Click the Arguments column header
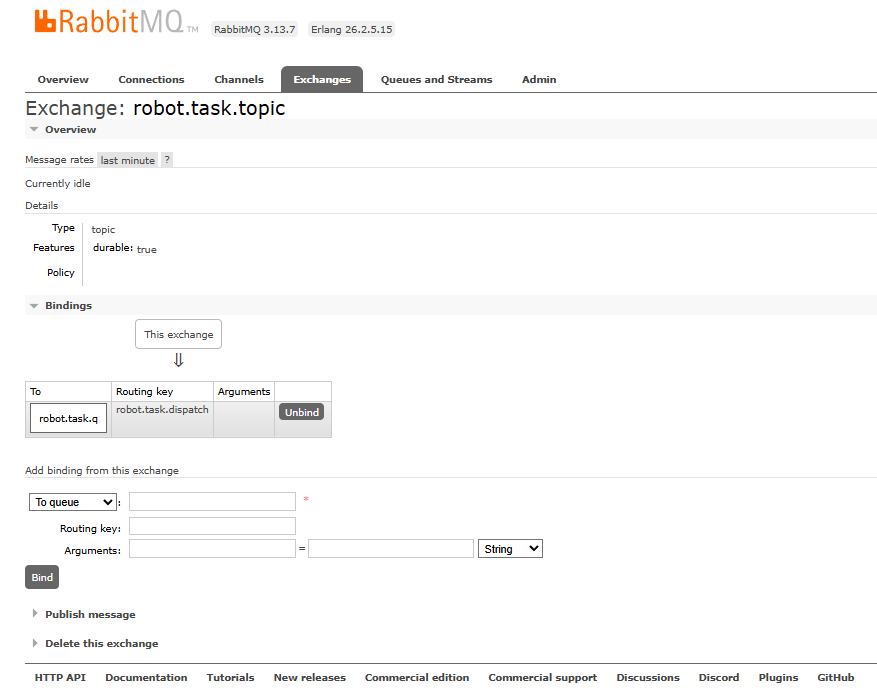This screenshot has height=695, width=877. click(x=244, y=392)
